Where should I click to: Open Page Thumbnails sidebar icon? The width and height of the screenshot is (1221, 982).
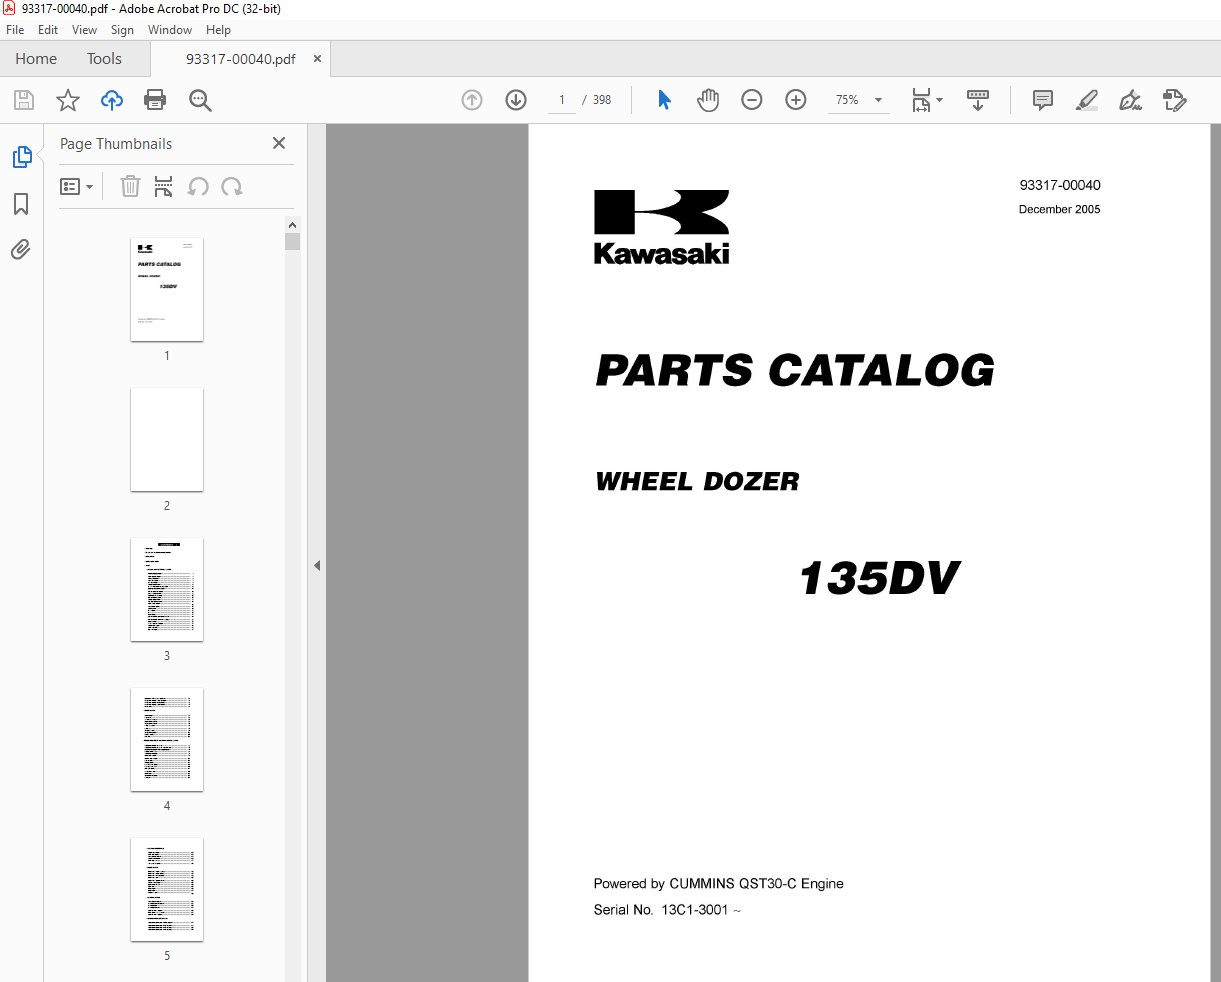pyautogui.click(x=22, y=157)
